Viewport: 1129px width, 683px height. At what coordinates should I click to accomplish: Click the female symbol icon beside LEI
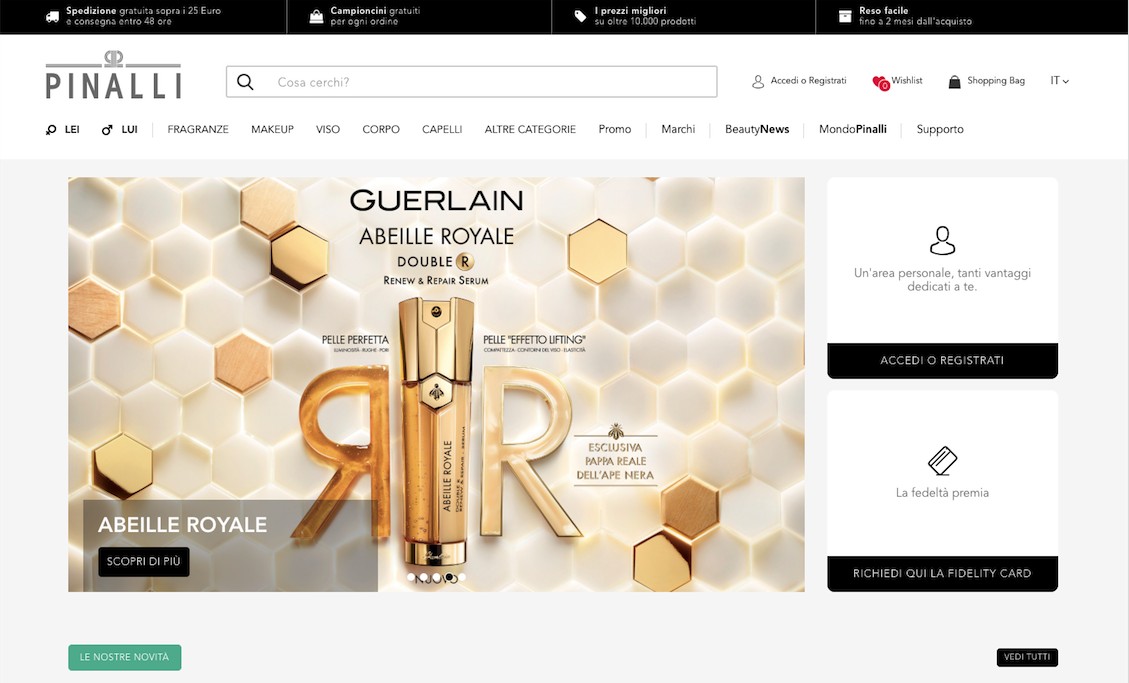click(51, 130)
